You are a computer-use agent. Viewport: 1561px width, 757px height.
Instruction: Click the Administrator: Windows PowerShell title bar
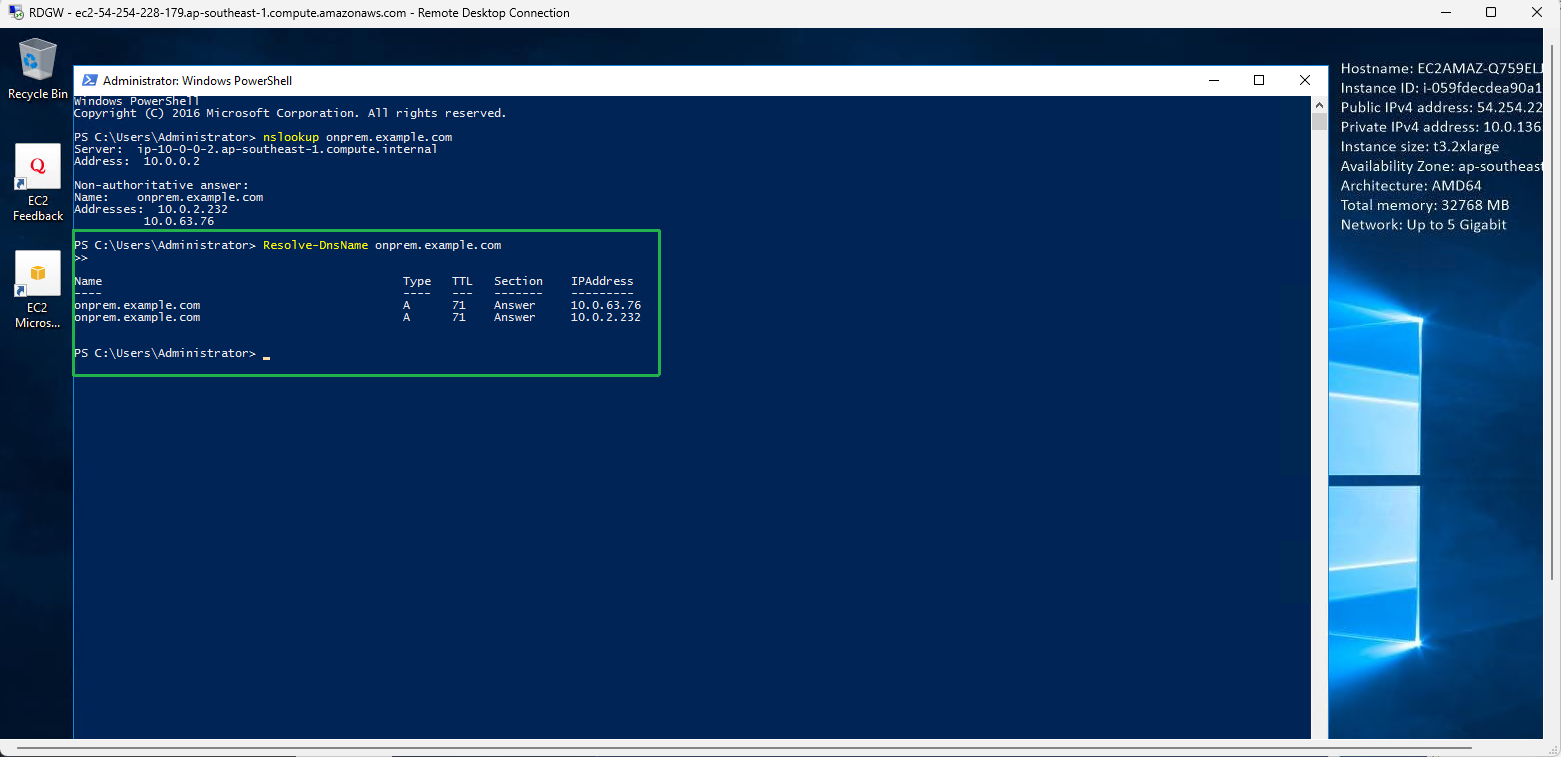tap(600, 81)
